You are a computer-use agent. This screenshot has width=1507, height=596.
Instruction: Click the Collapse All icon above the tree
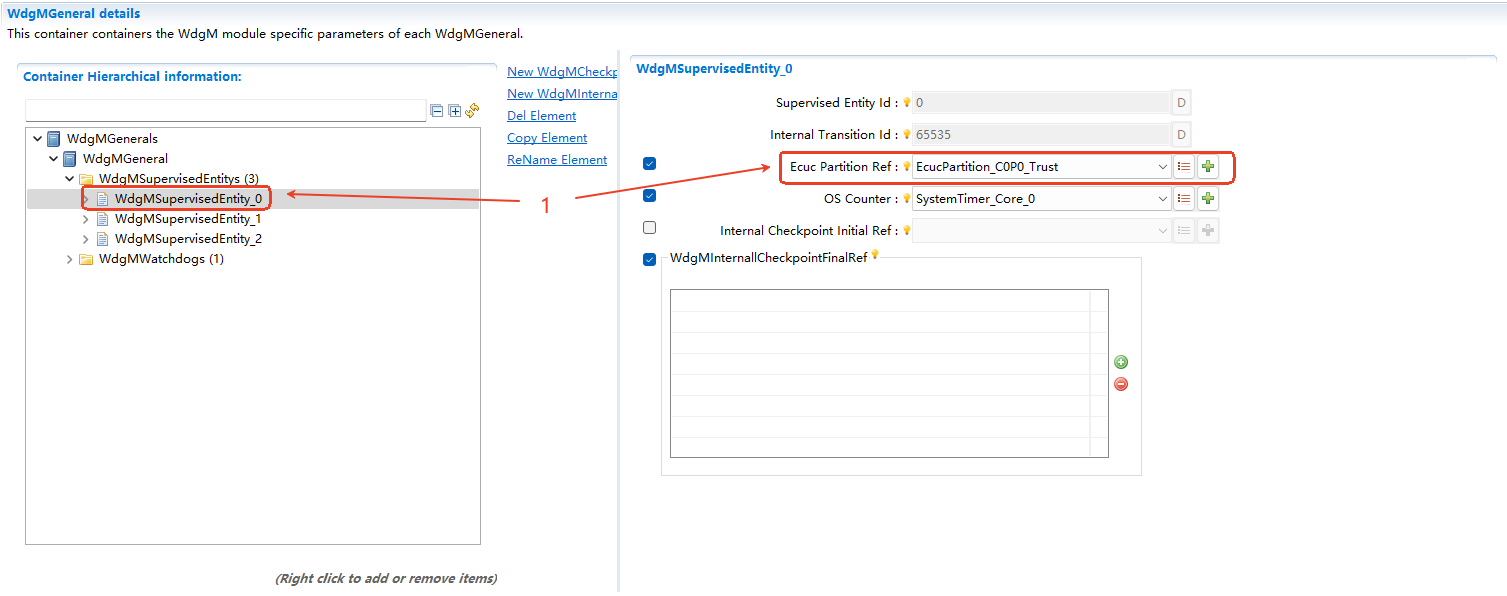(x=436, y=111)
